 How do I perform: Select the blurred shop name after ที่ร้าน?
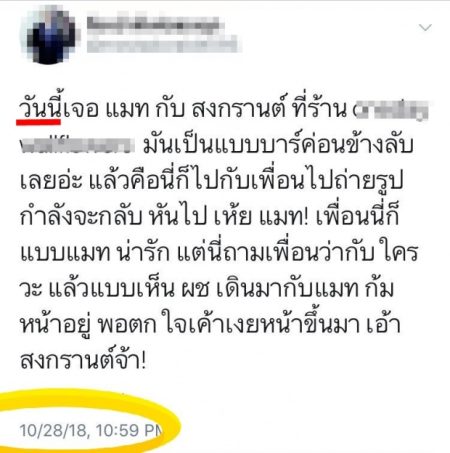[390, 110]
